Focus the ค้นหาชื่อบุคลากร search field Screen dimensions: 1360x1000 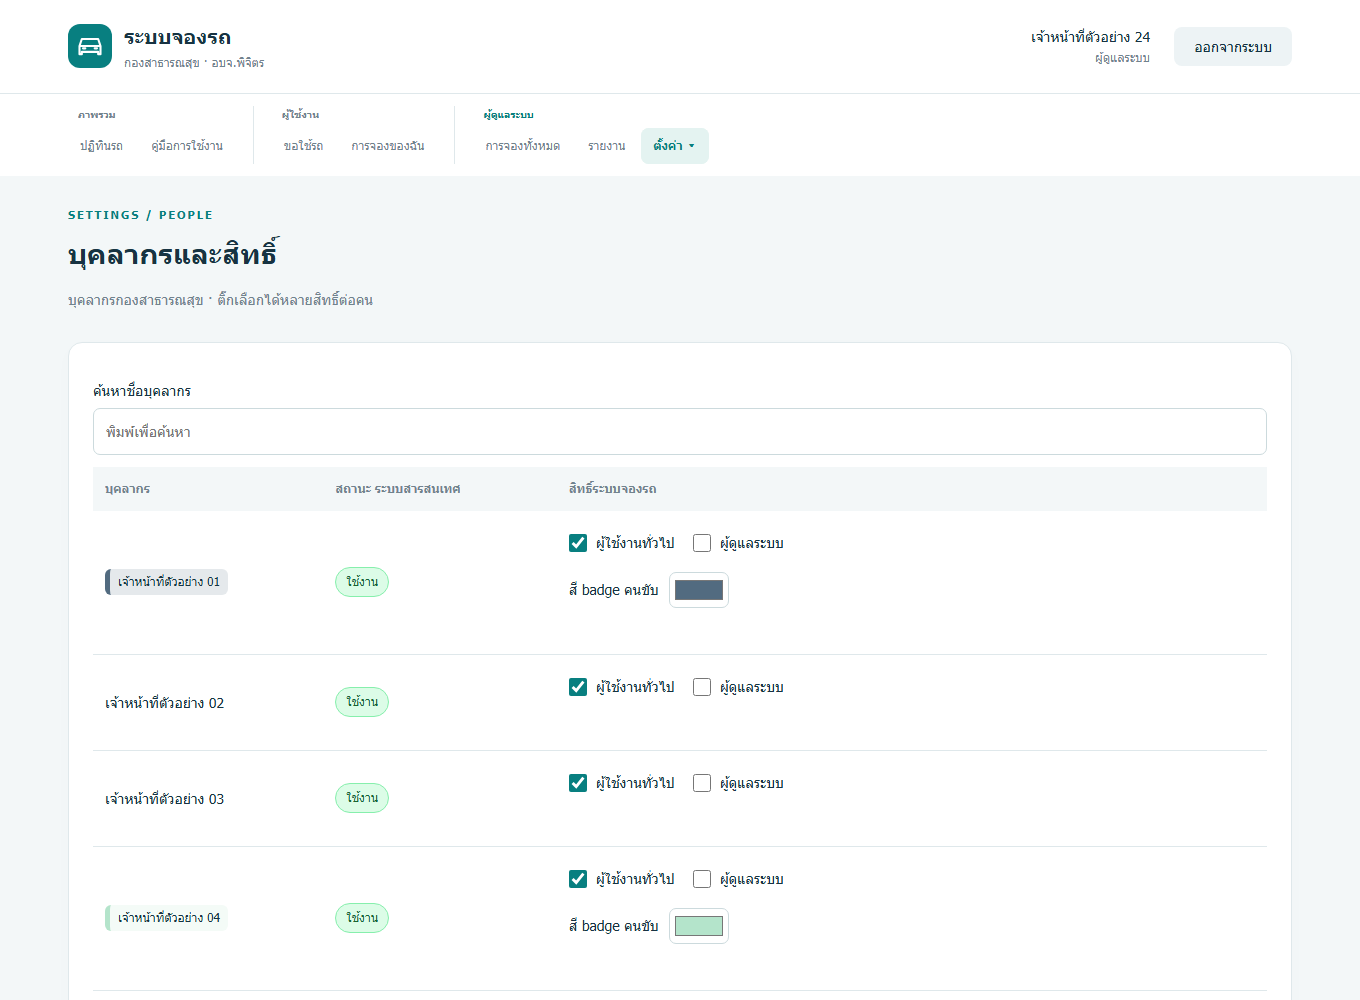680,432
